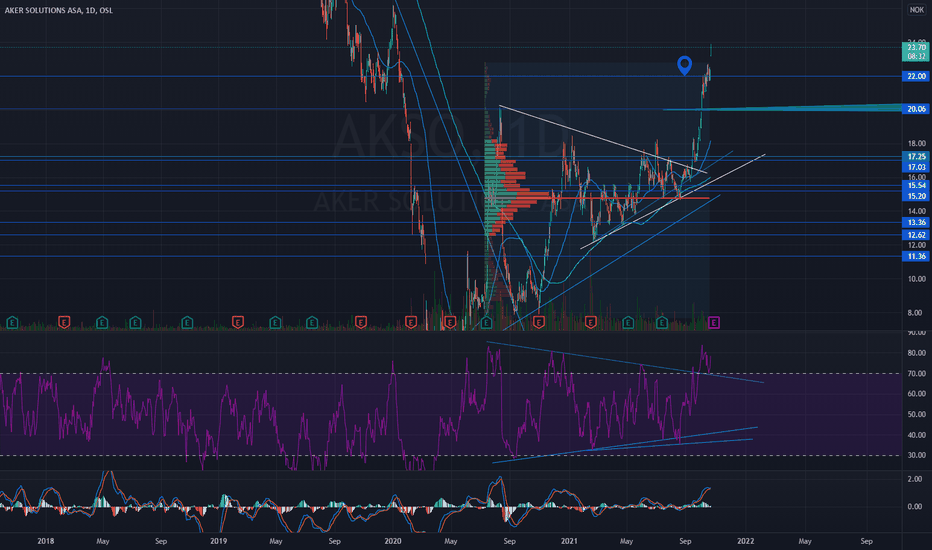This screenshot has height=550, width=932.
Task: Click the 2018 label on time axis
Action: coord(46,541)
